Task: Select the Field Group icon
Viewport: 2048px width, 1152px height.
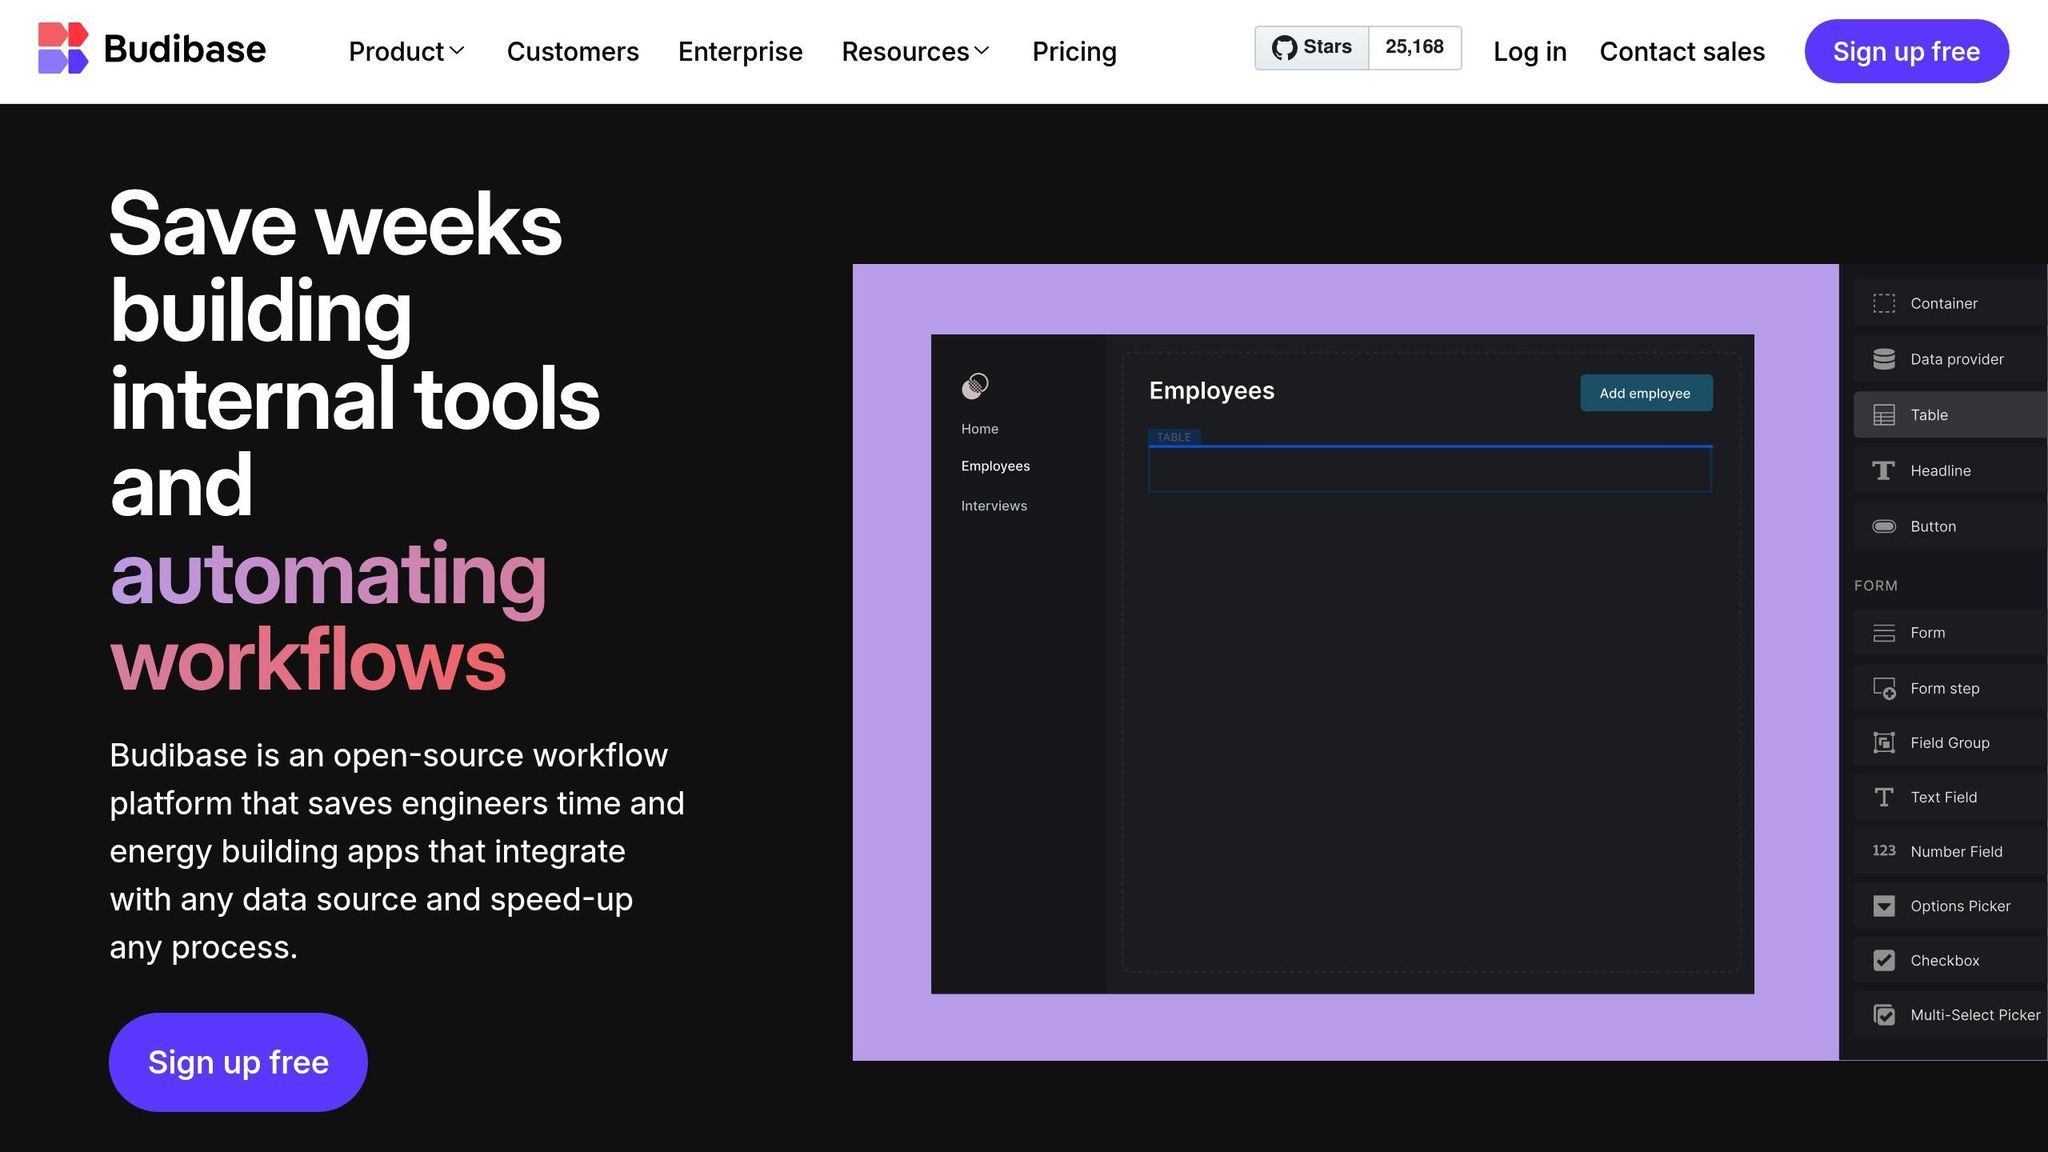Action: (x=1884, y=742)
